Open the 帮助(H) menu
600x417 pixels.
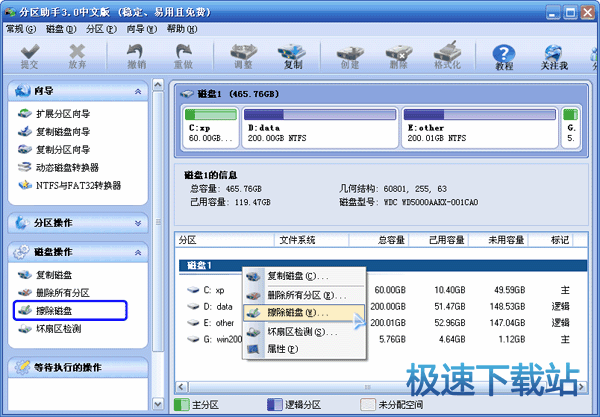(x=182, y=29)
